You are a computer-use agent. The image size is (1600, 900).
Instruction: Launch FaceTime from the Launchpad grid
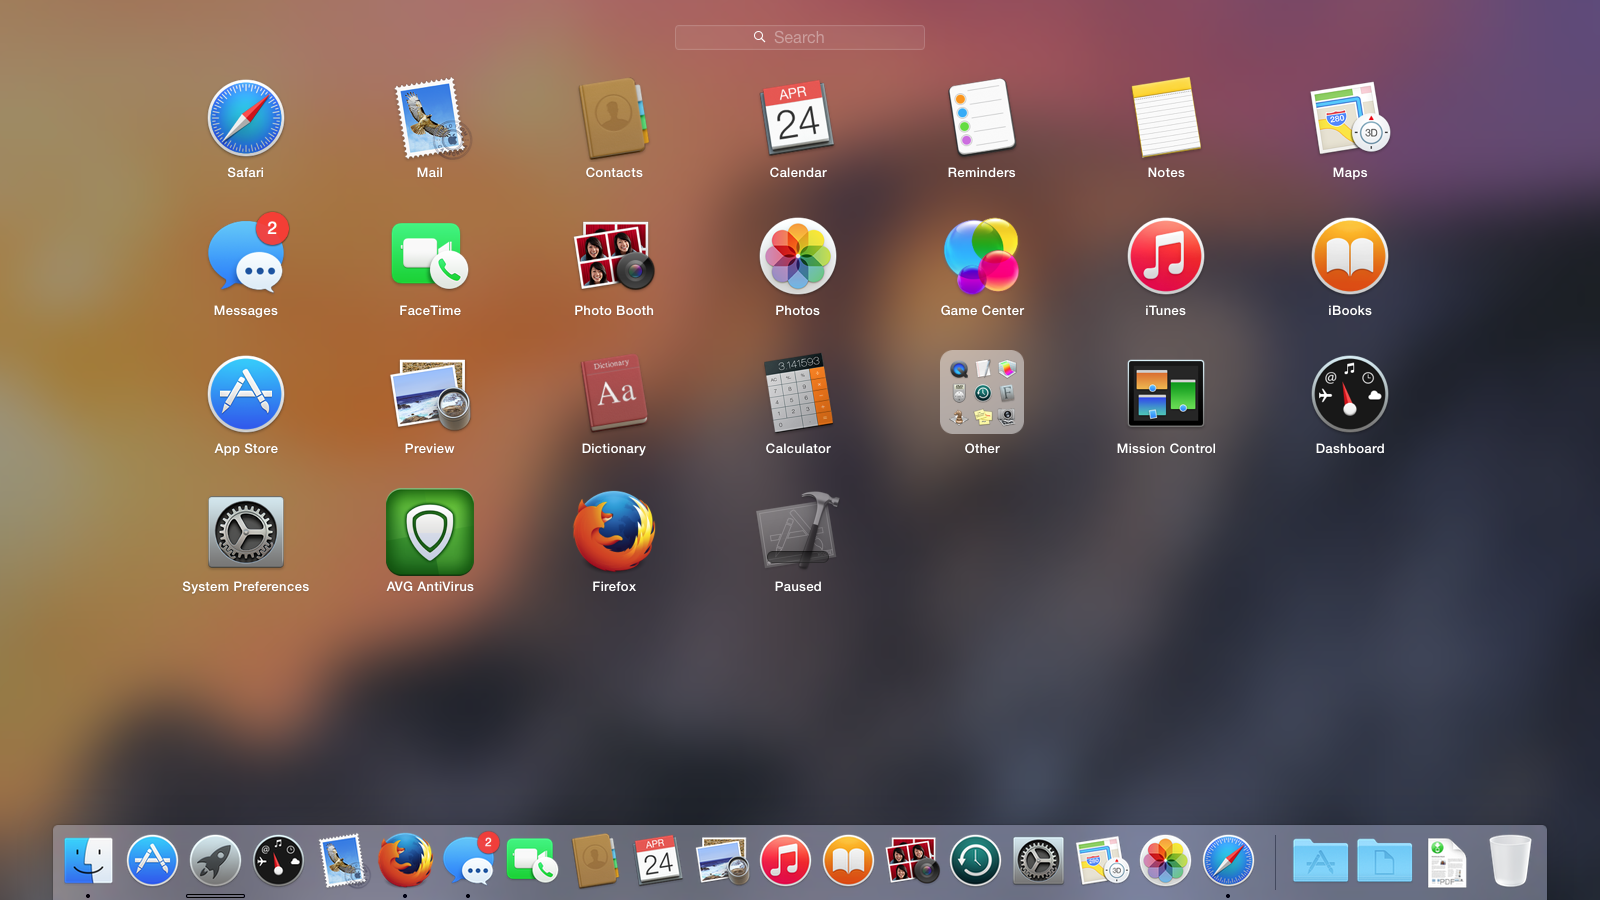tap(430, 256)
